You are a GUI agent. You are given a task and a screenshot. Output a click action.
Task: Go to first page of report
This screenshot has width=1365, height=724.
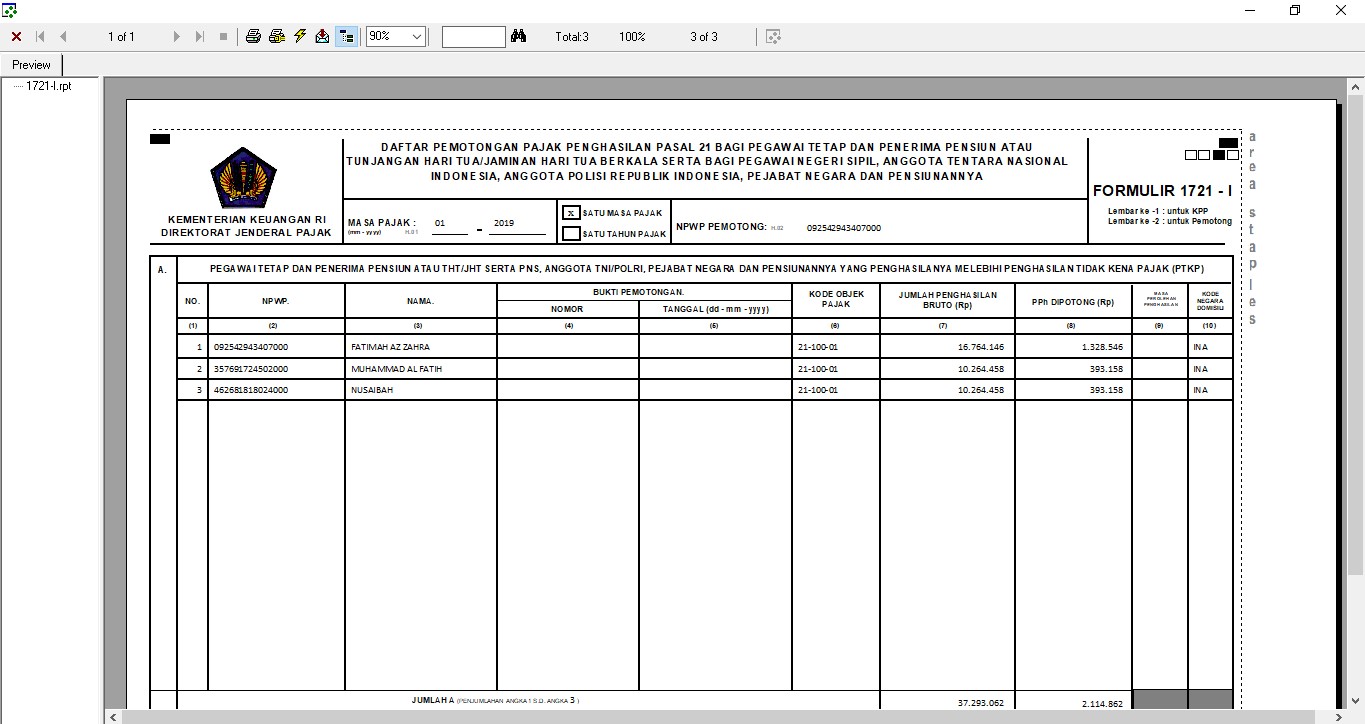click(41, 37)
